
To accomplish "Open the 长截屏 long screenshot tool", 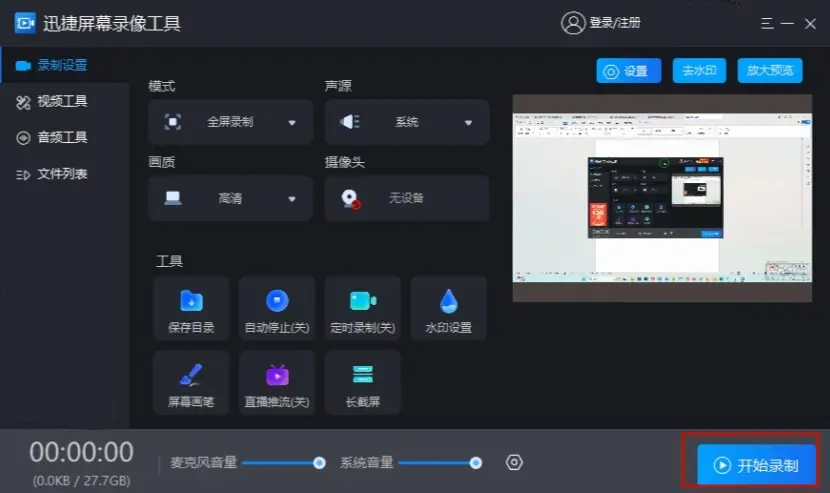I will (x=362, y=384).
